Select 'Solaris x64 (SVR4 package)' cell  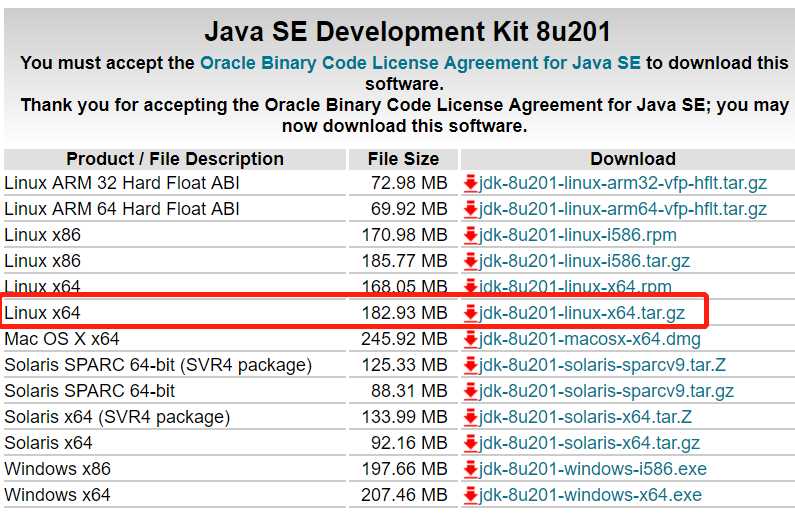[x=117, y=417]
